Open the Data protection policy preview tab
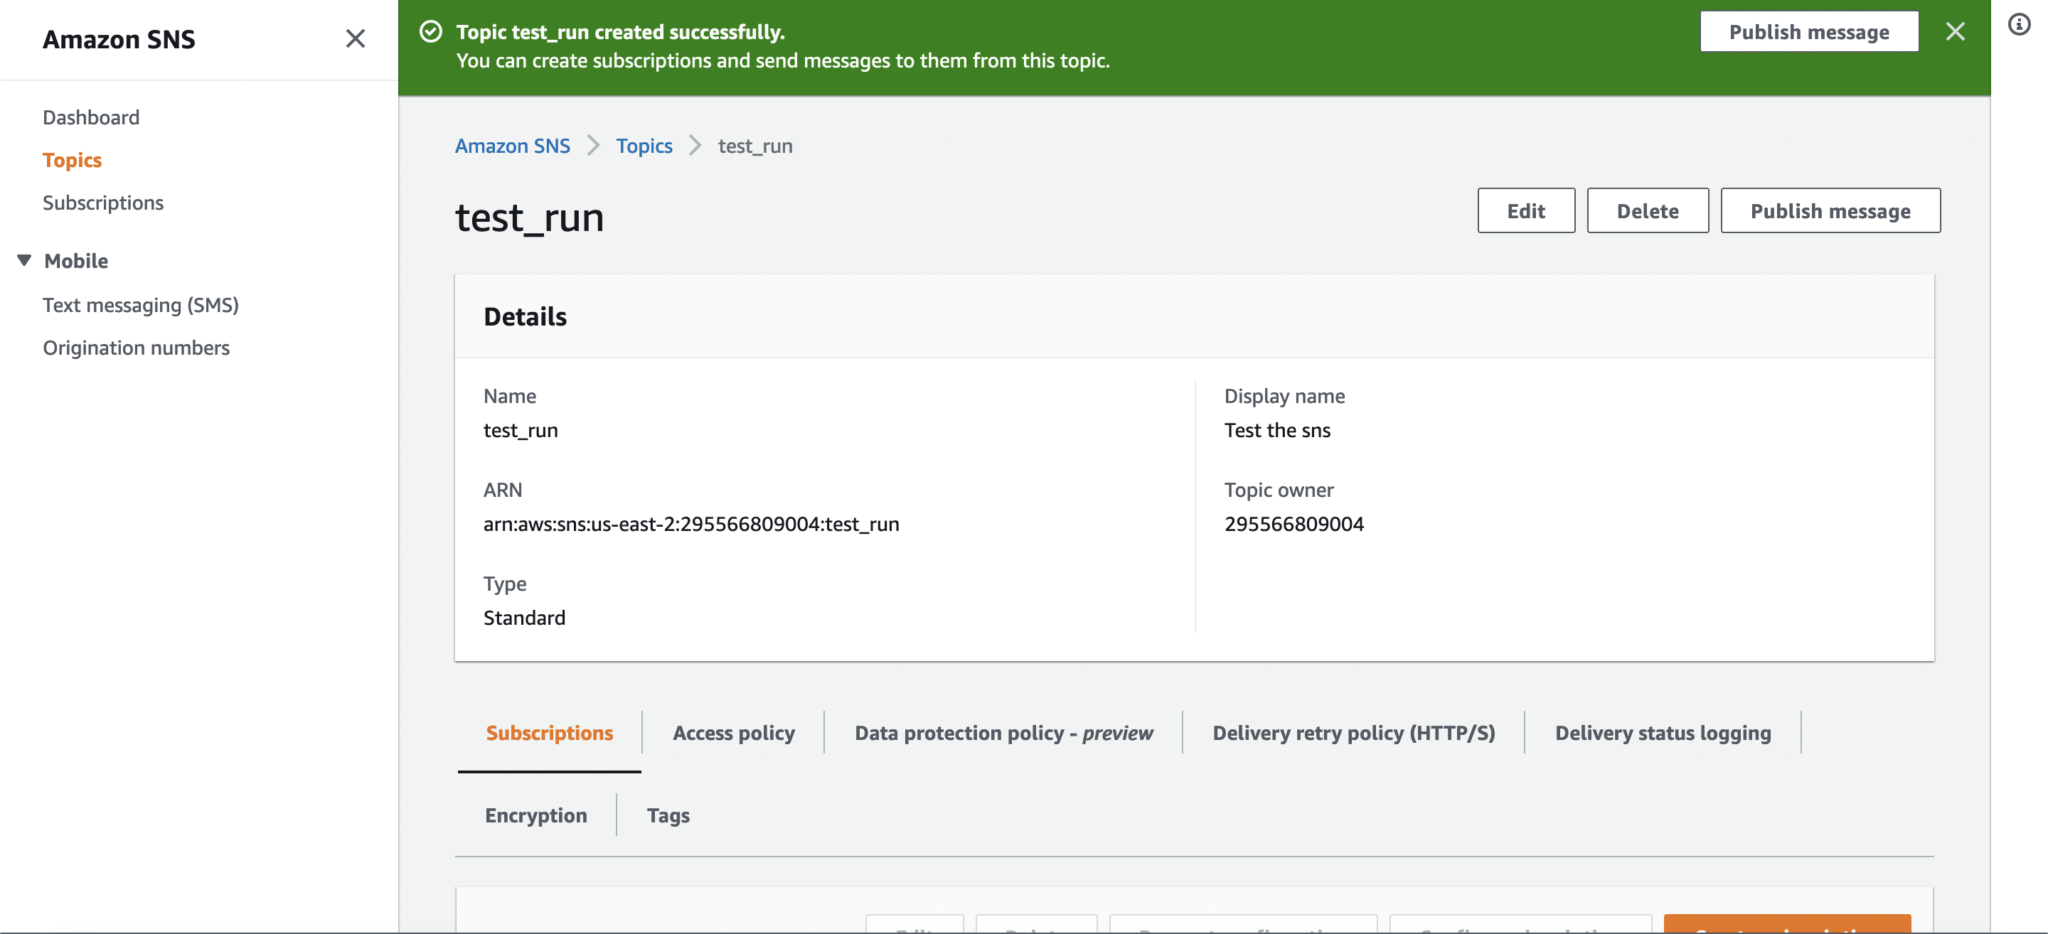Screen dimensions: 2048x934 [x=1003, y=732]
